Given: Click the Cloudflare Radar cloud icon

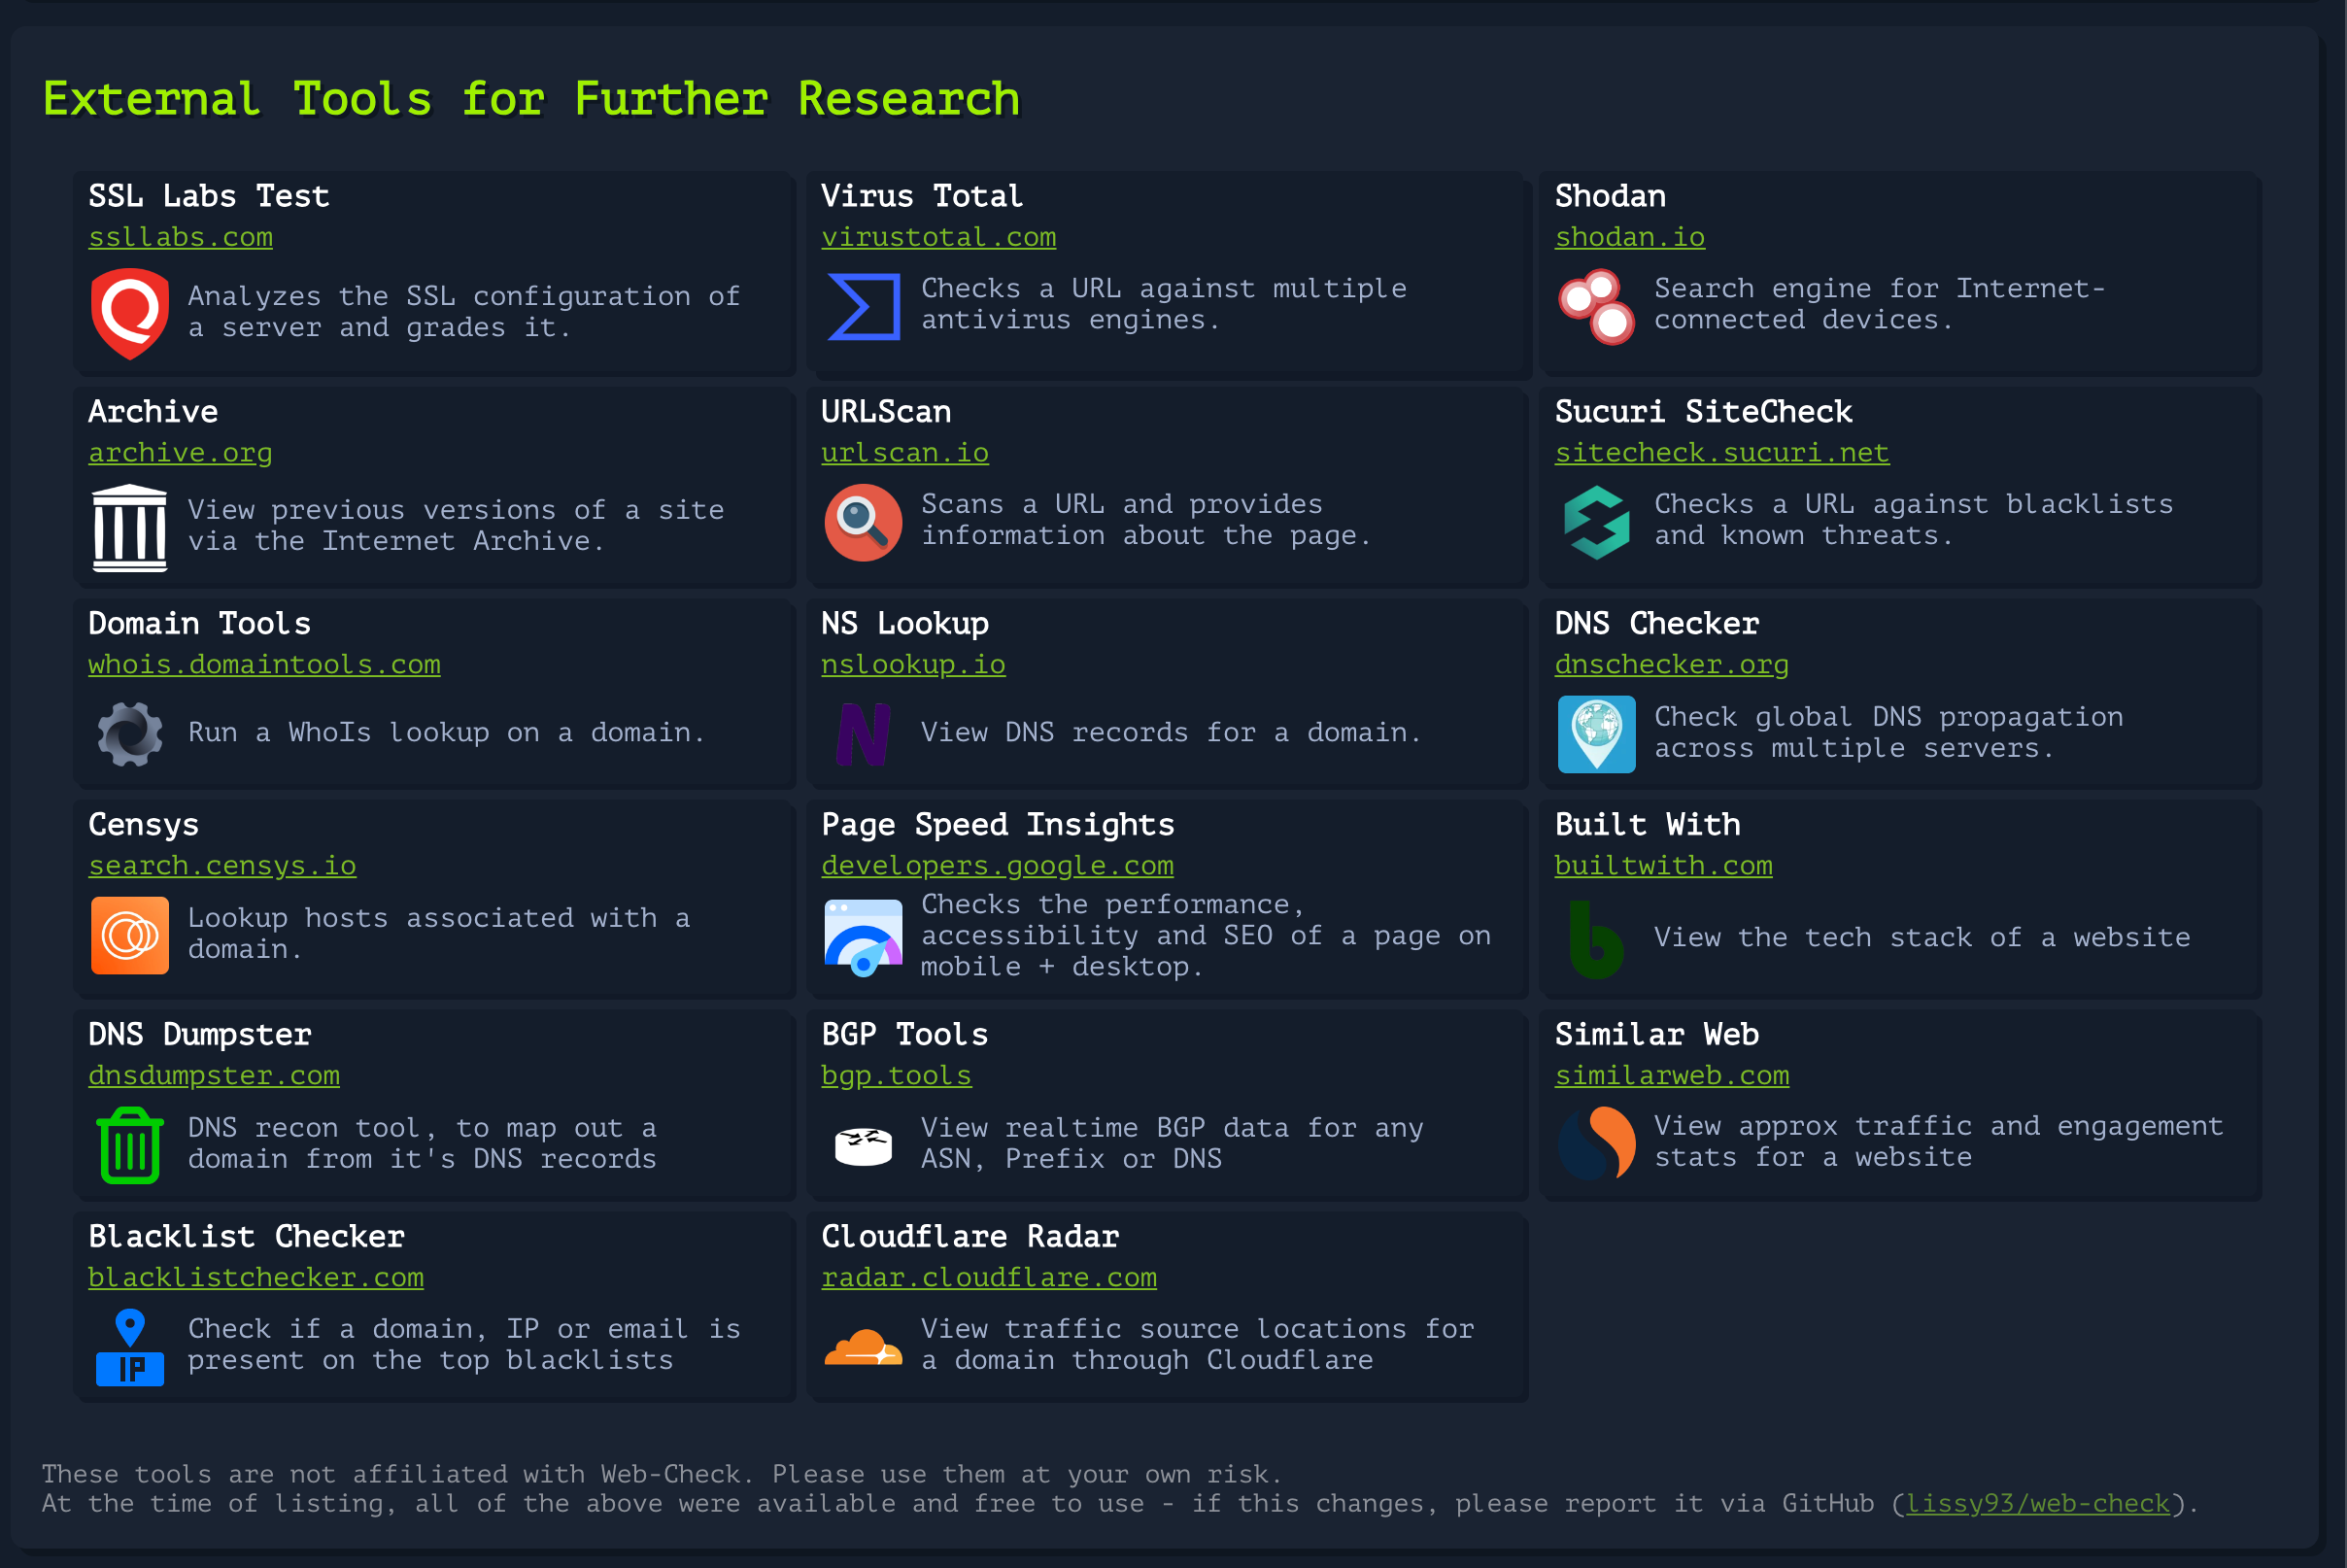Looking at the screenshot, I should (x=863, y=1346).
